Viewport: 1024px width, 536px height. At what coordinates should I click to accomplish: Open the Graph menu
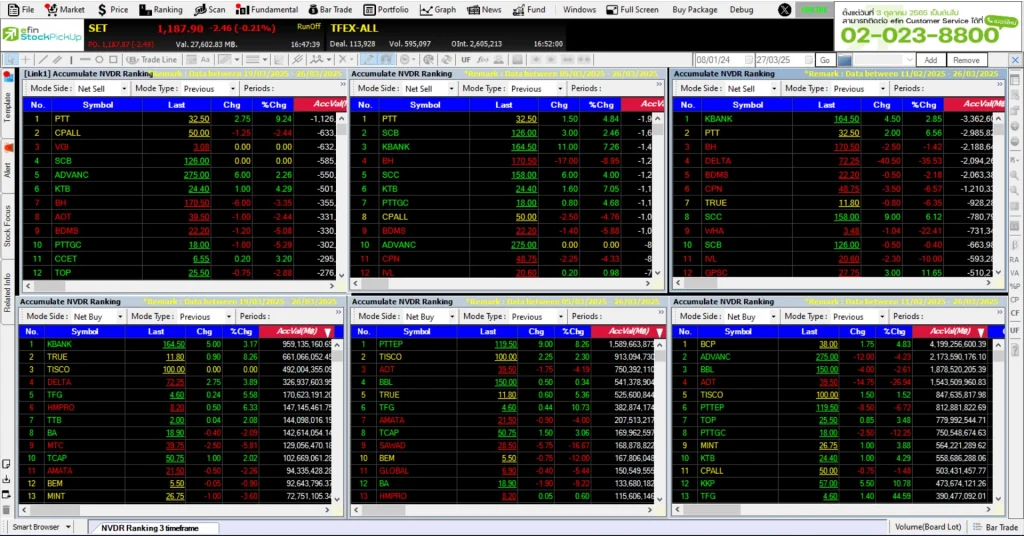coord(438,10)
